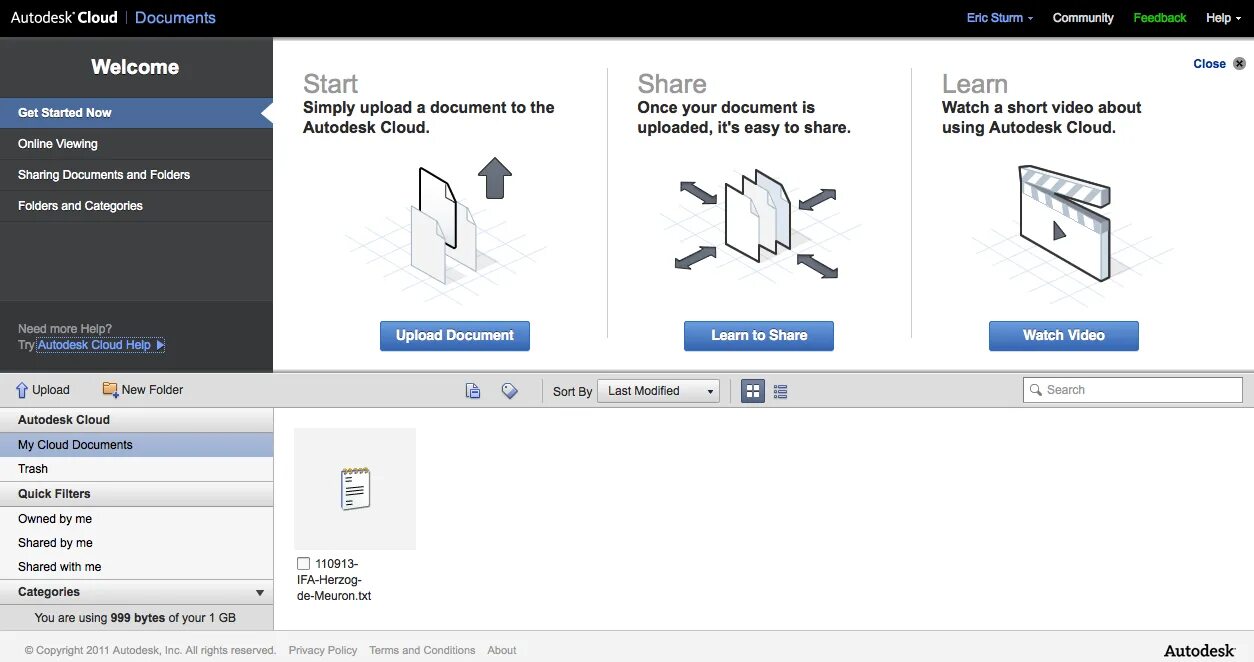Open the Feedback link in header
The width and height of the screenshot is (1254, 662).
coord(1160,18)
